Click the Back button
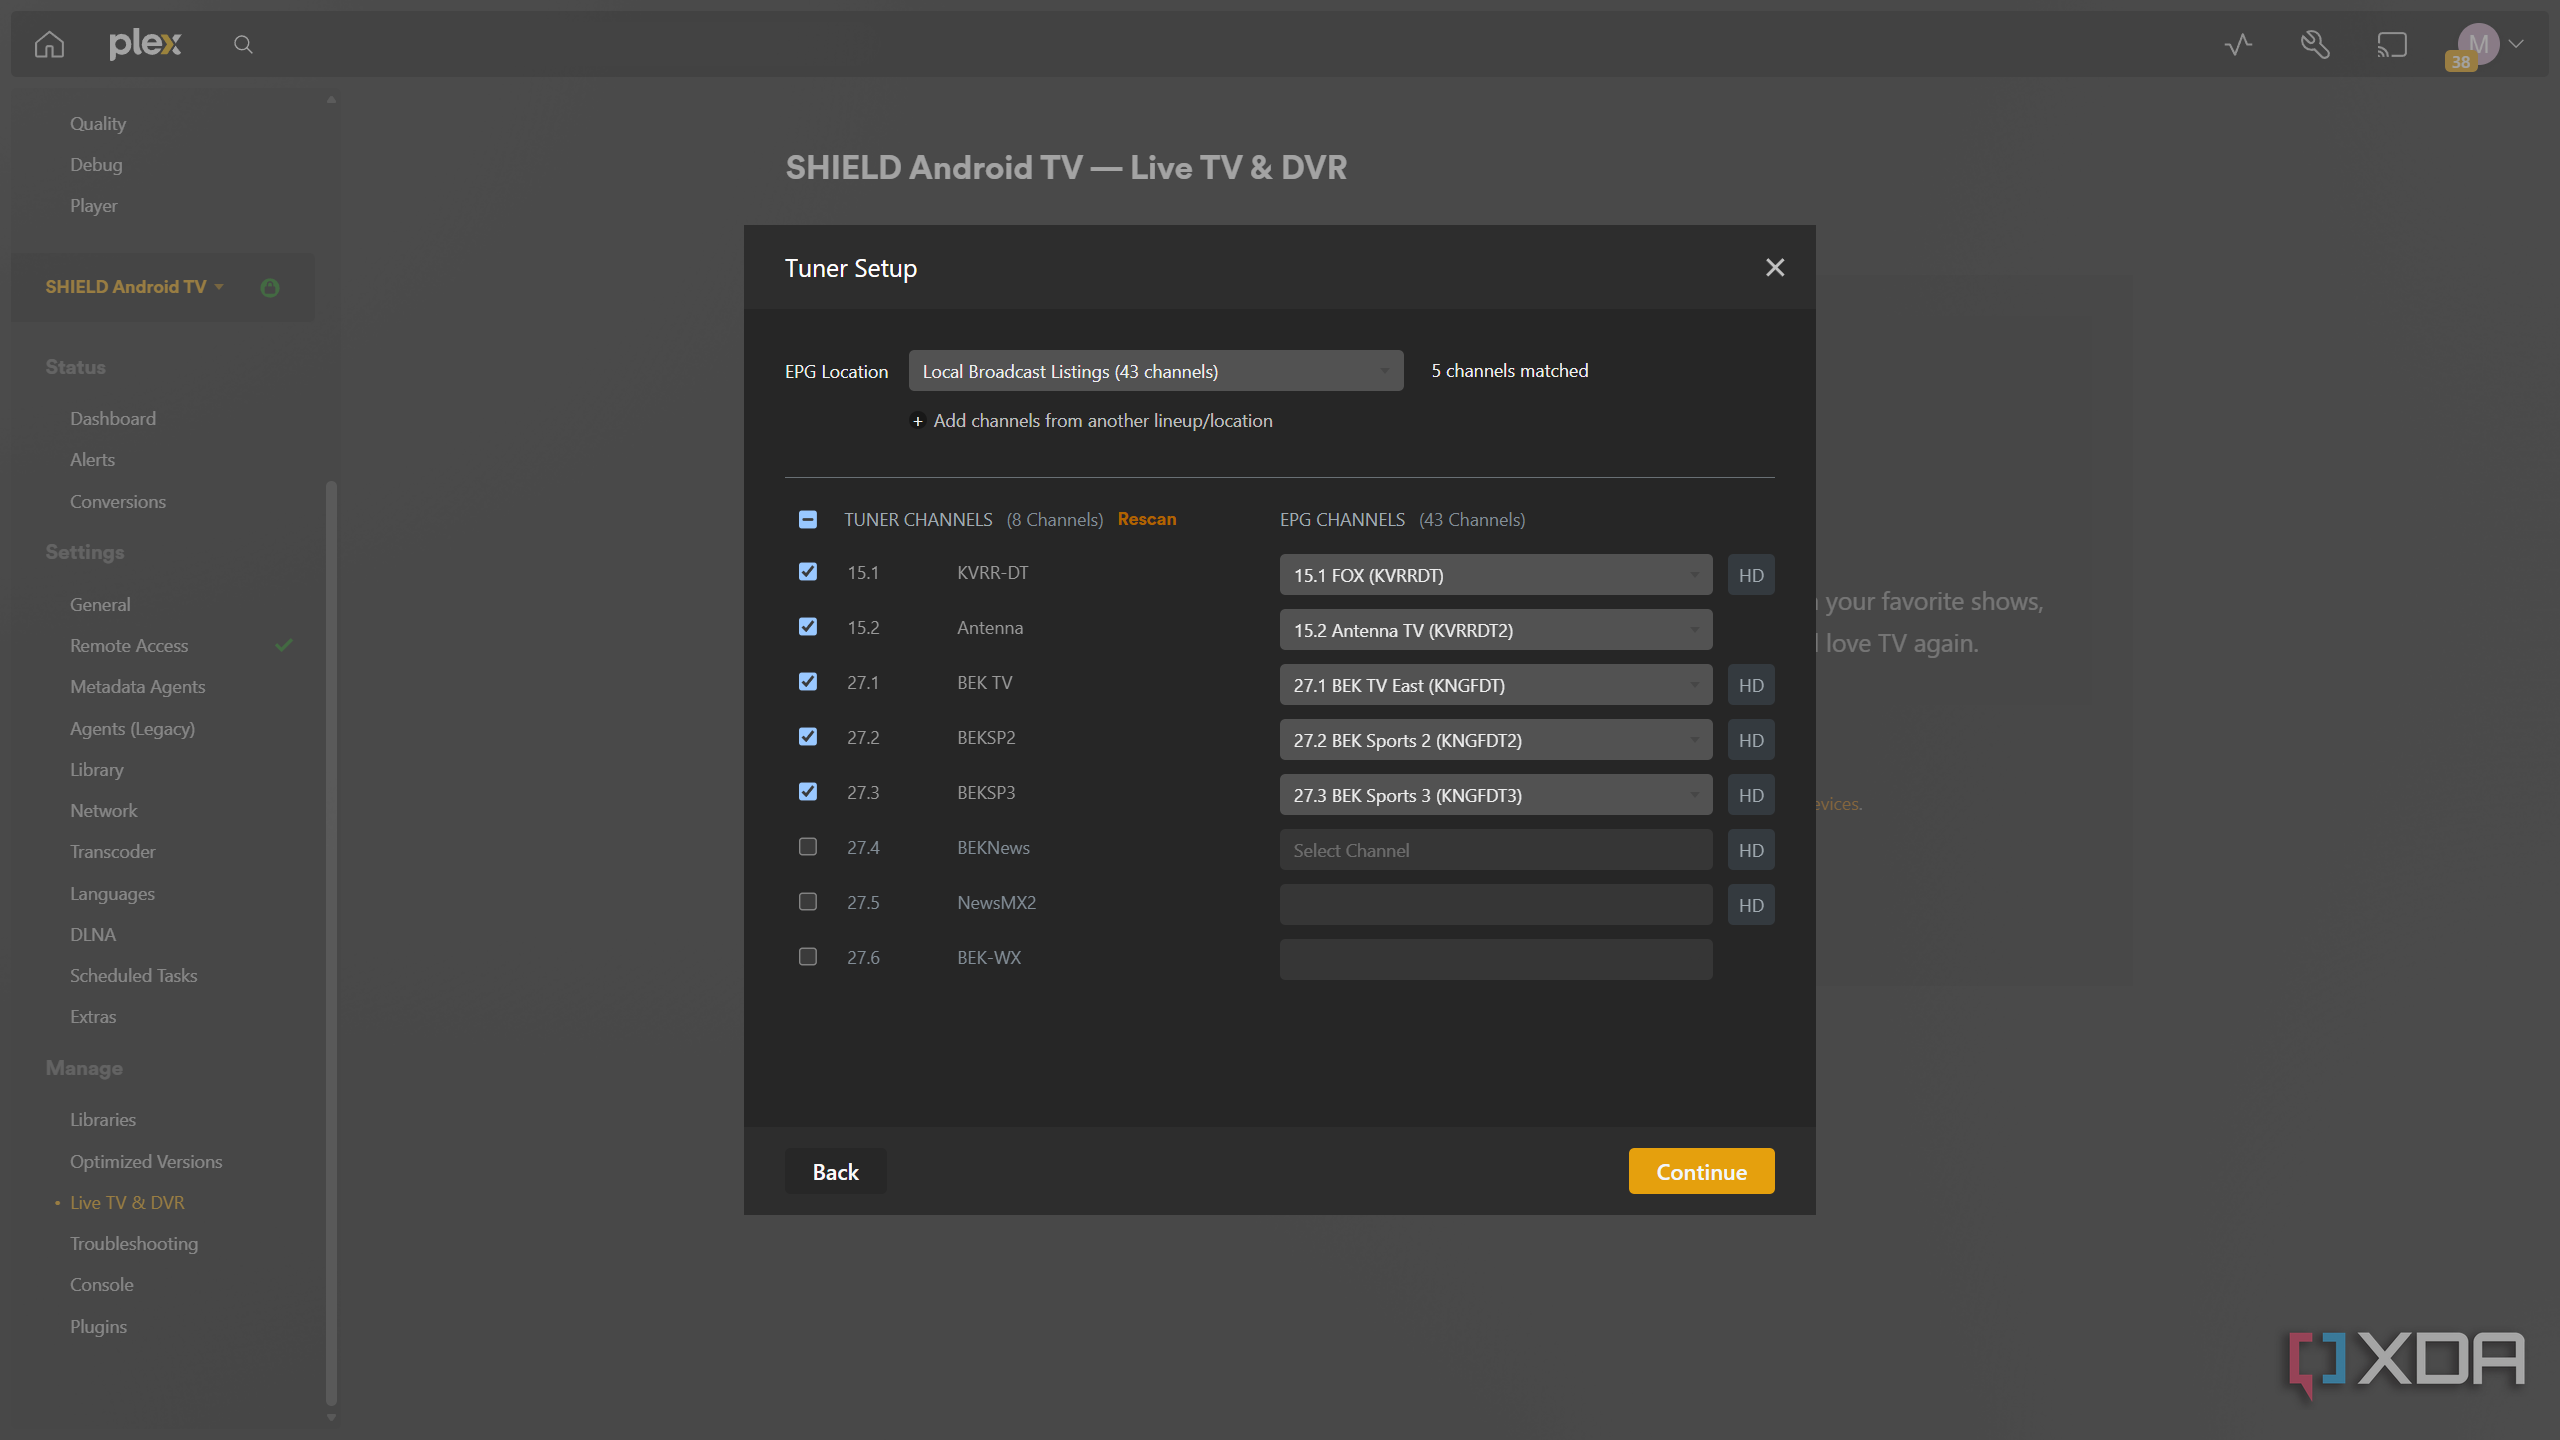The width and height of the screenshot is (2560, 1440). click(835, 1171)
